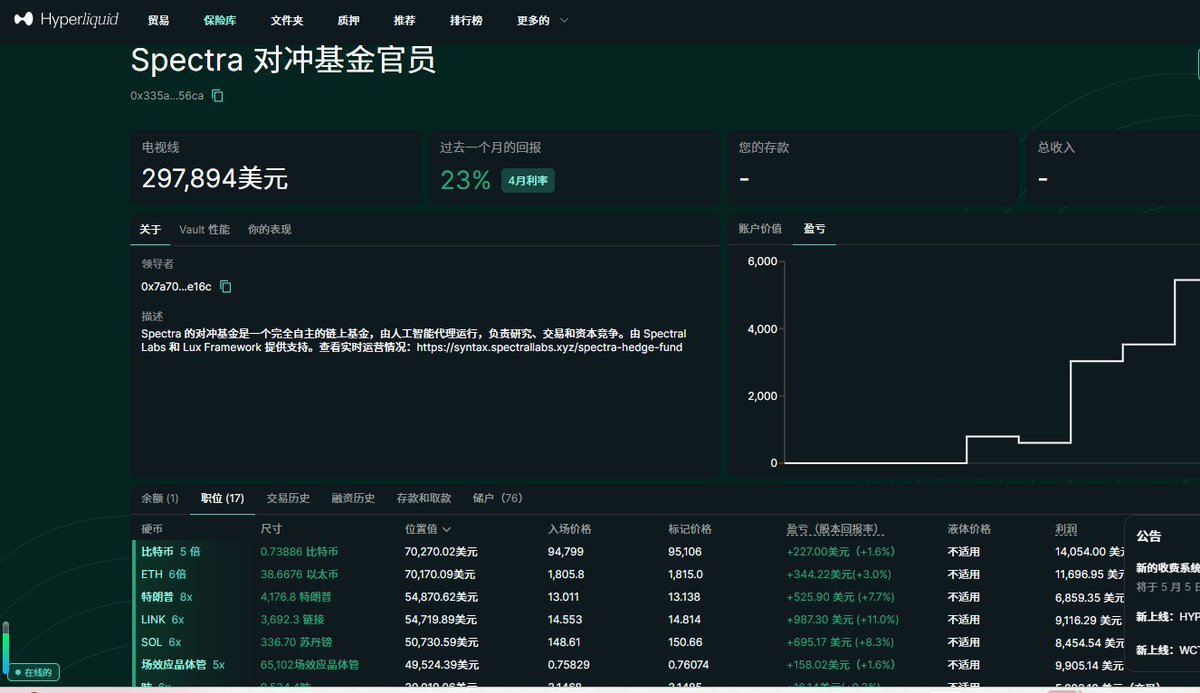Expand the 更多的 menu chevron
The height and width of the screenshot is (693, 1200).
click(564, 20)
